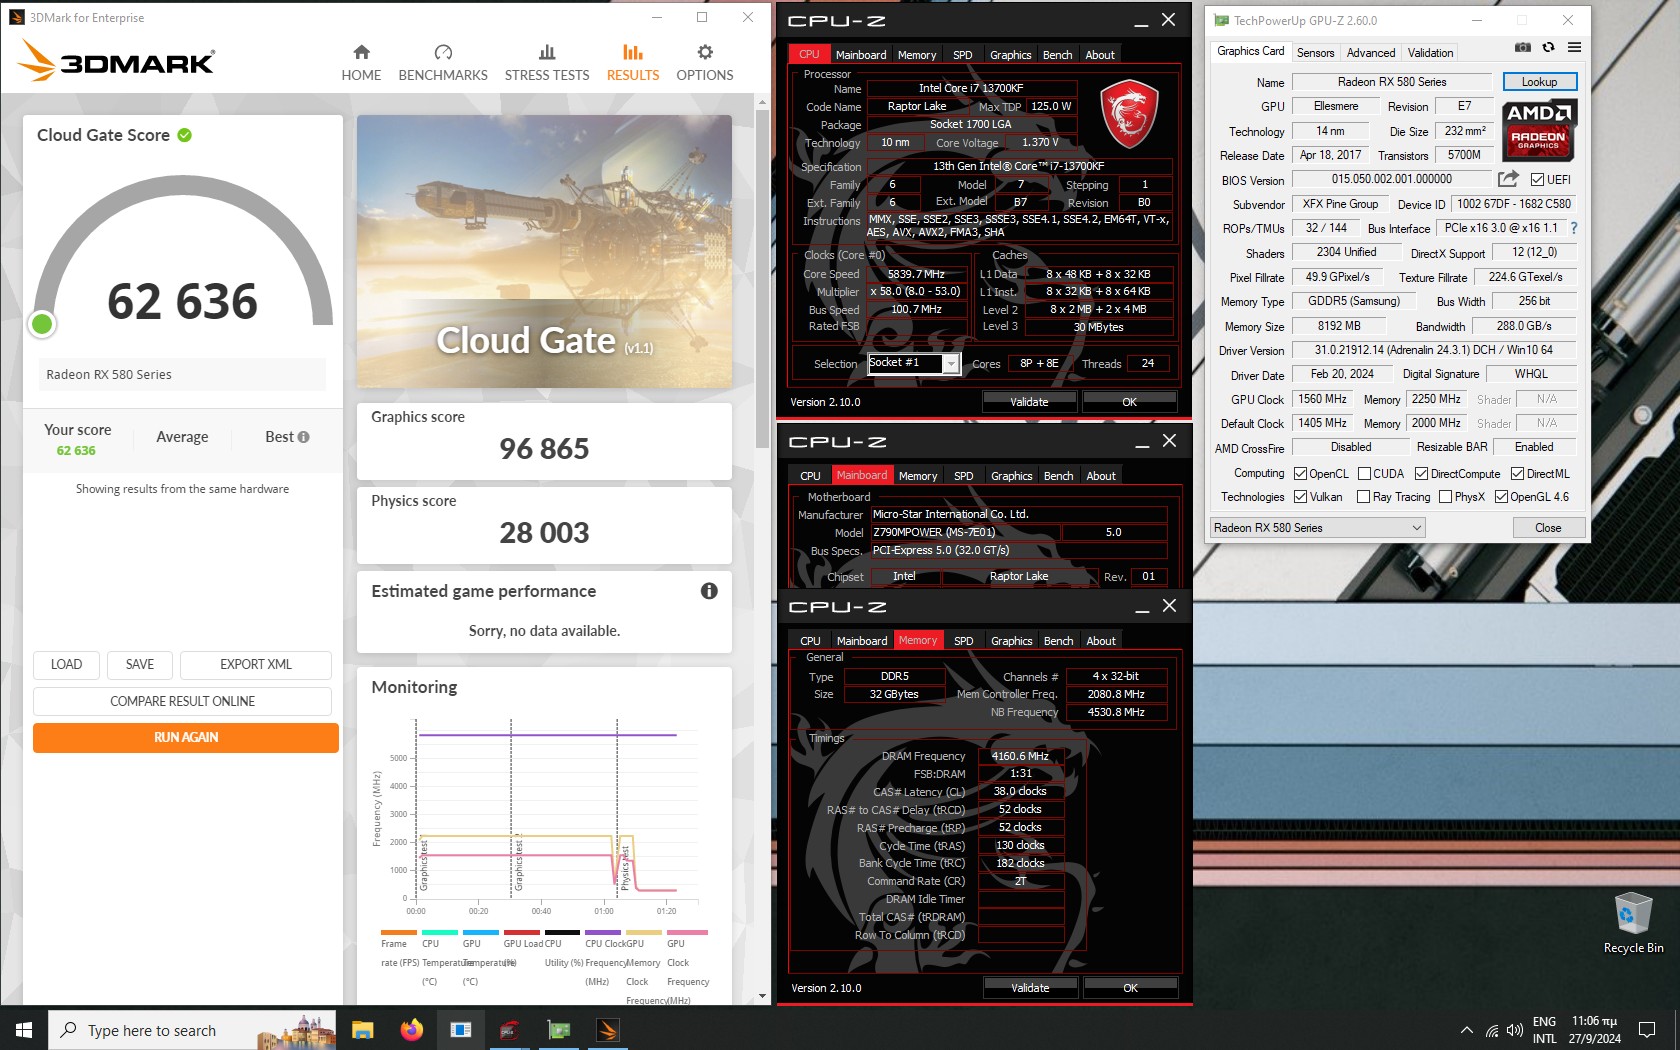Click Cloud Gate benchmark thumbnail image
The image size is (1680, 1050).
[x=544, y=251]
